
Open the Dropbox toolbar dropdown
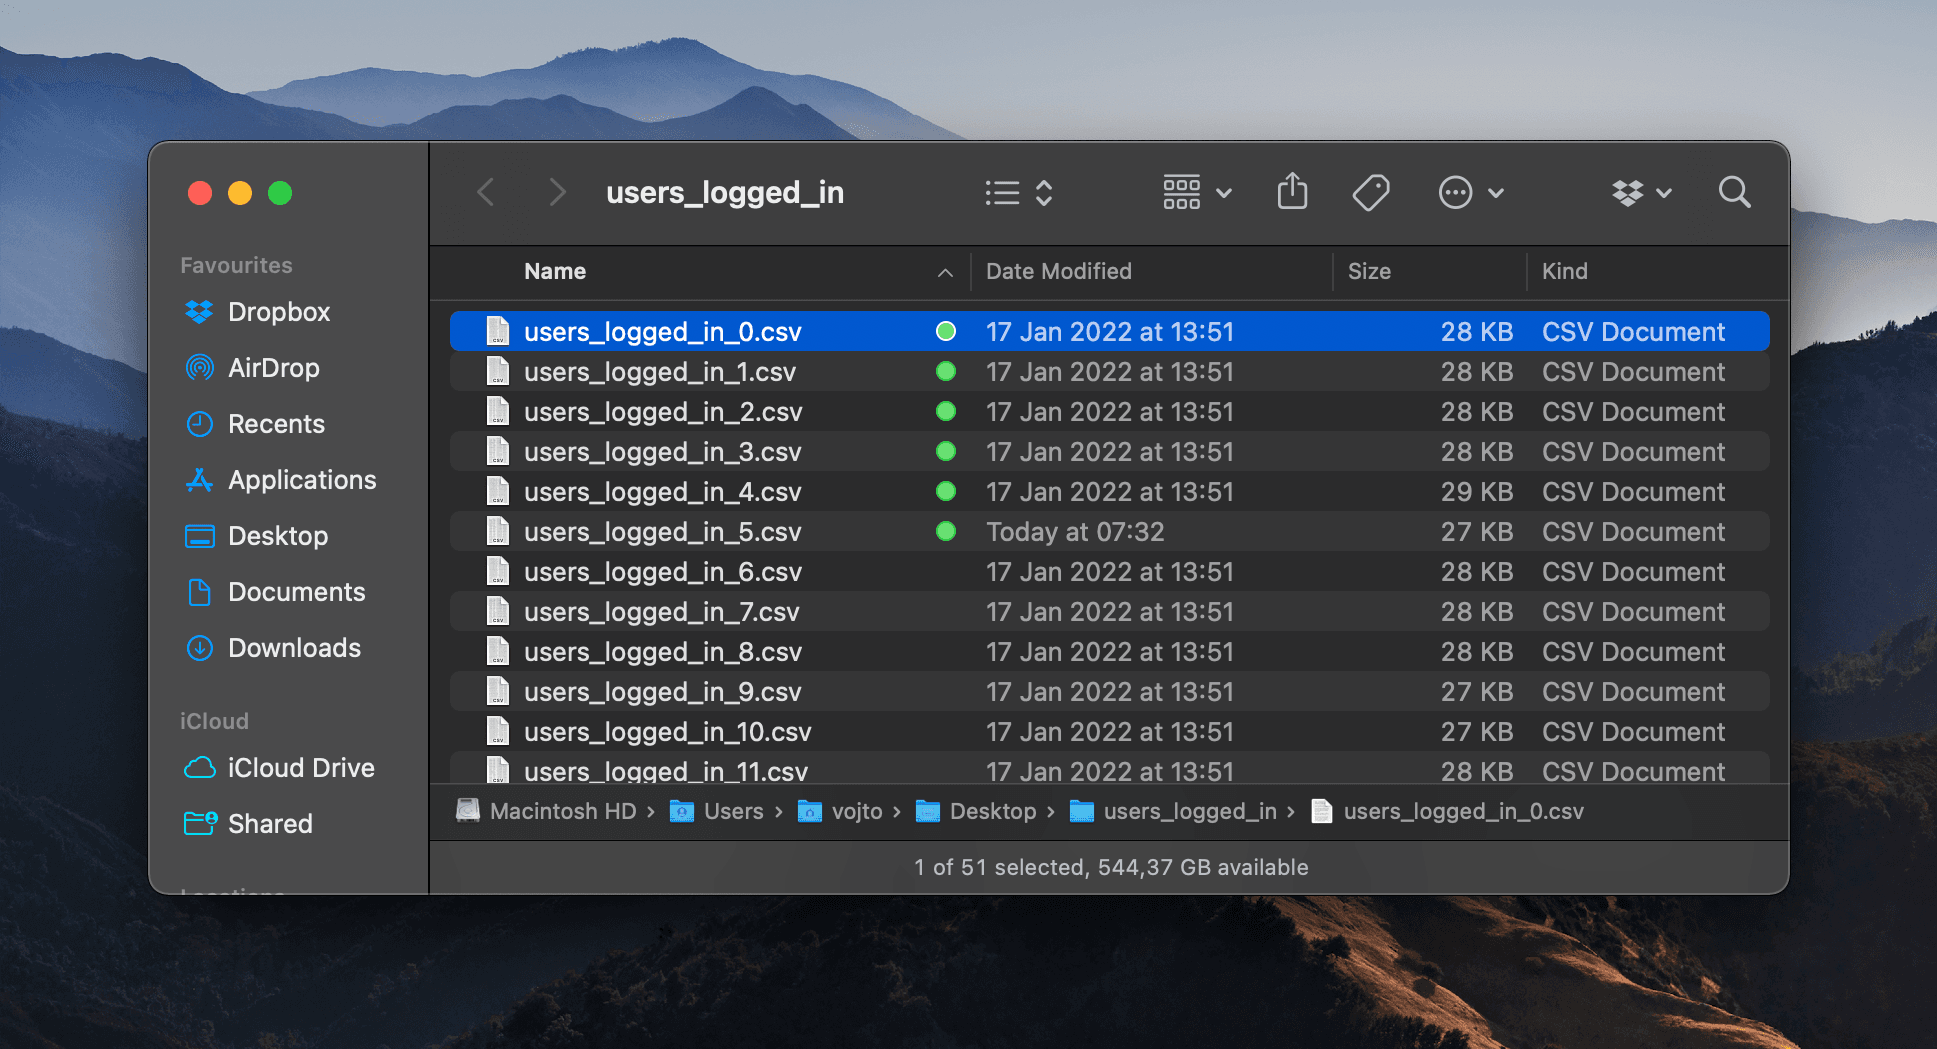coord(1641,192)
